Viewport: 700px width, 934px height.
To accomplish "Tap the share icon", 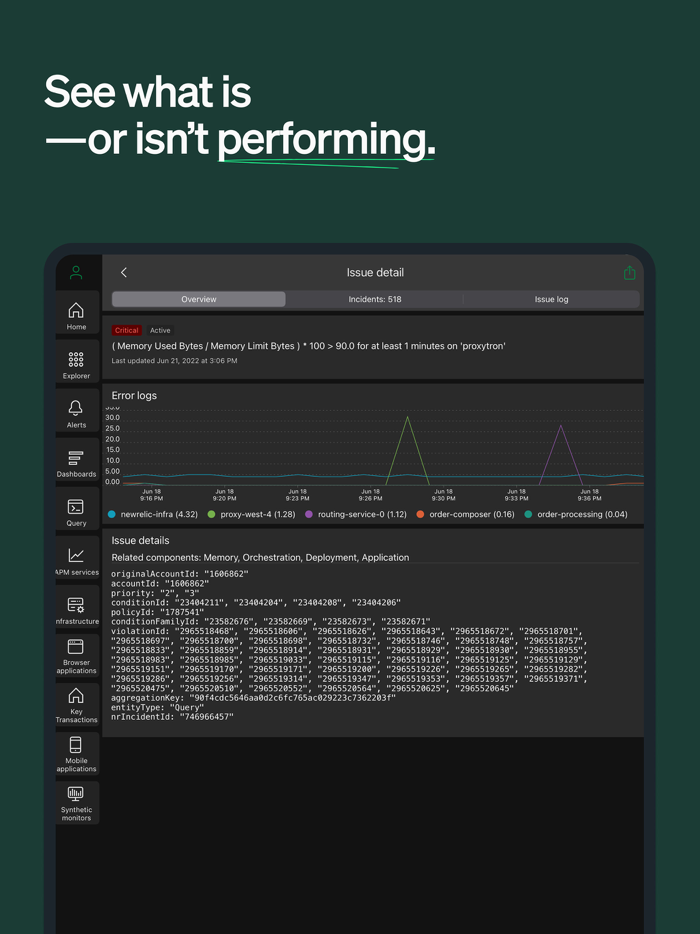I will click(629, 273).
